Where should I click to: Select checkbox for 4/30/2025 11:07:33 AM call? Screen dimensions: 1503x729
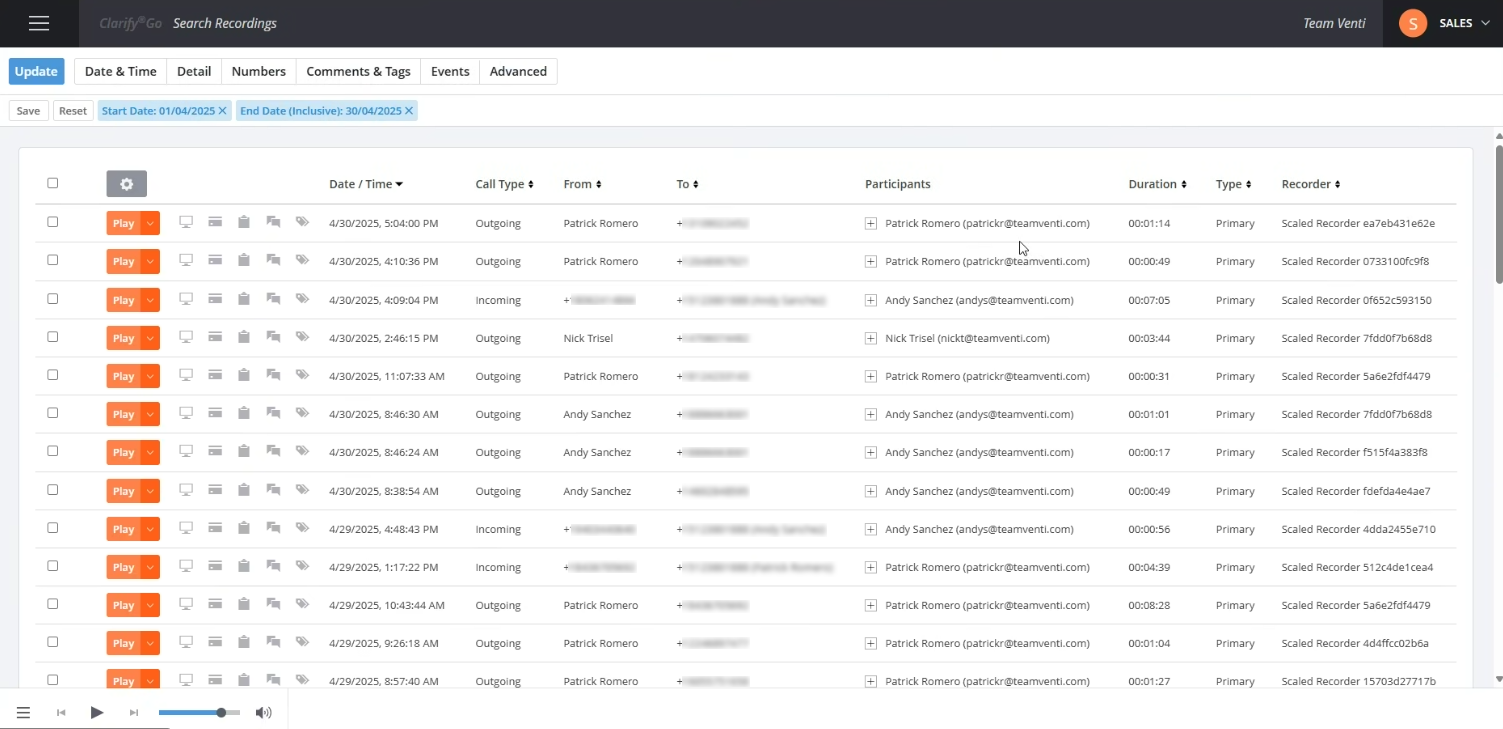point(53,375)
